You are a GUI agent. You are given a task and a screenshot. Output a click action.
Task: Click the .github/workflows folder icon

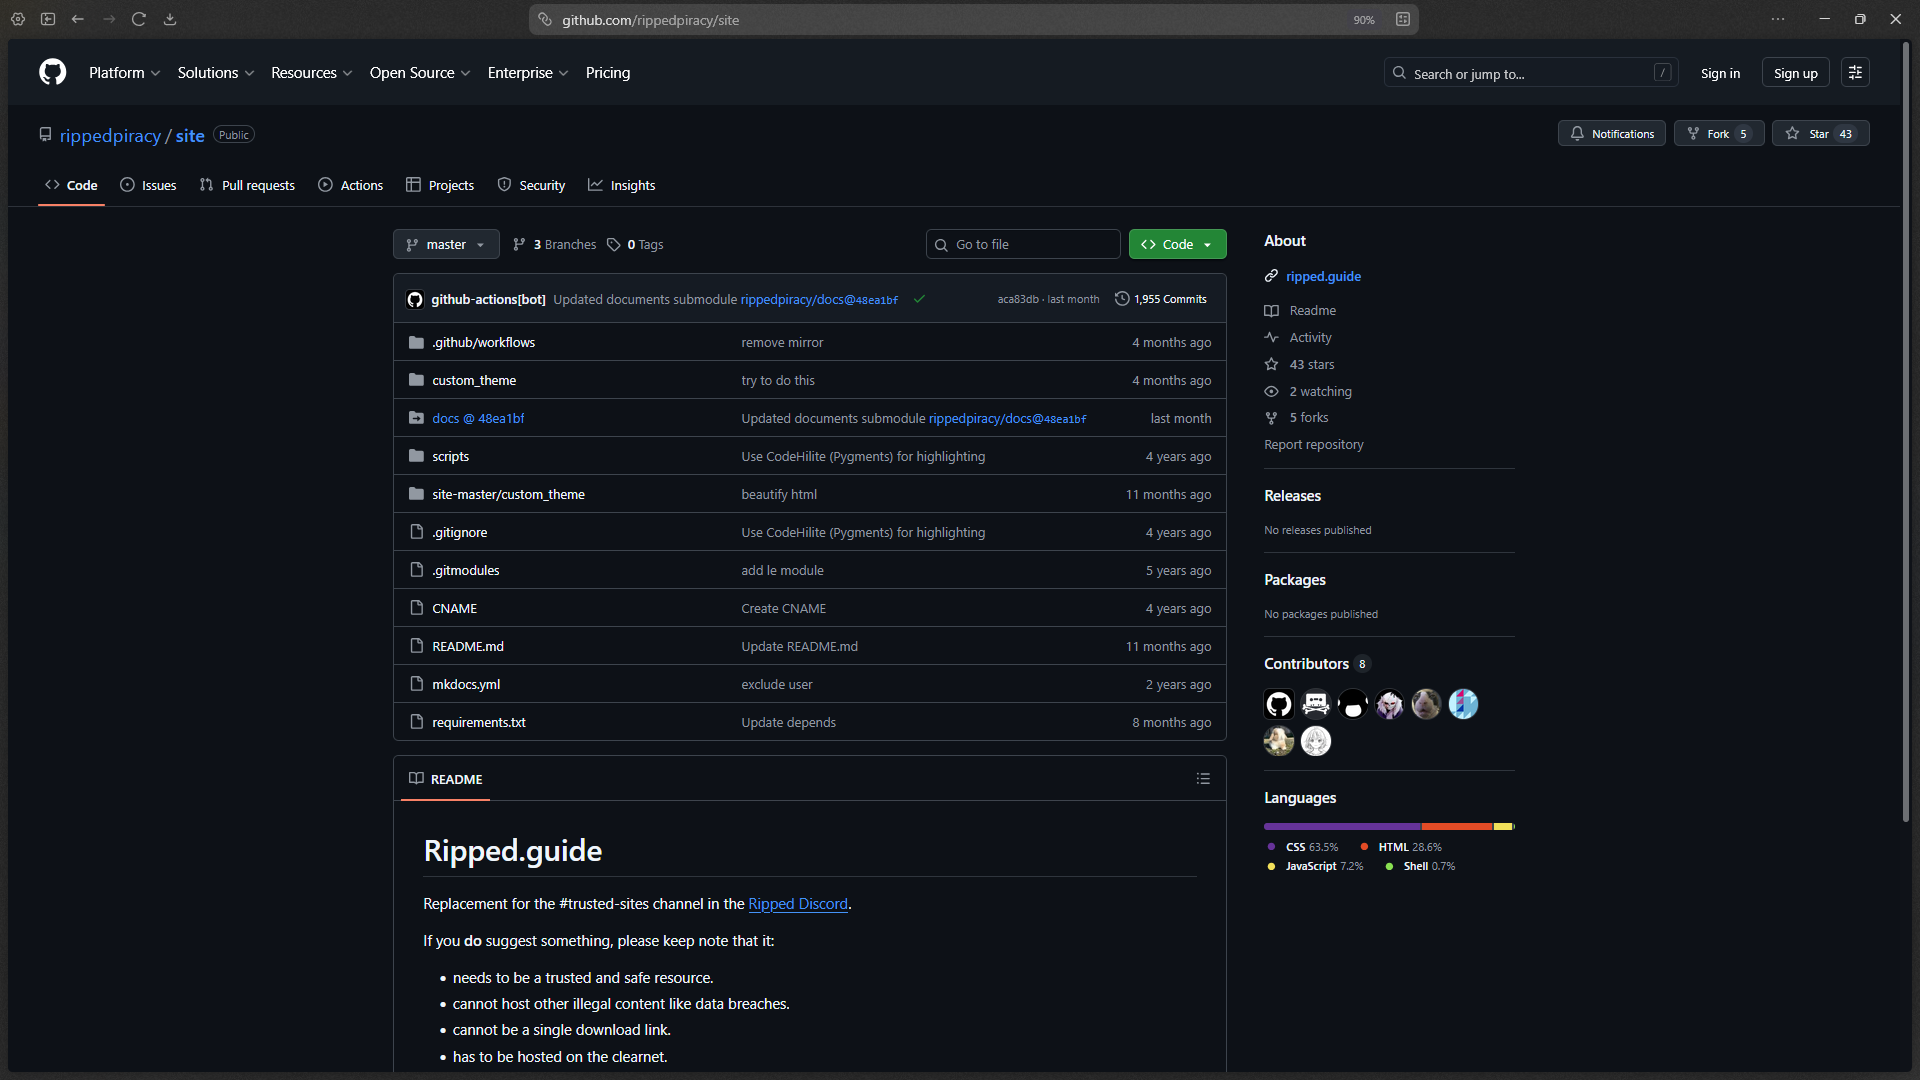click(x=416, y=342)
